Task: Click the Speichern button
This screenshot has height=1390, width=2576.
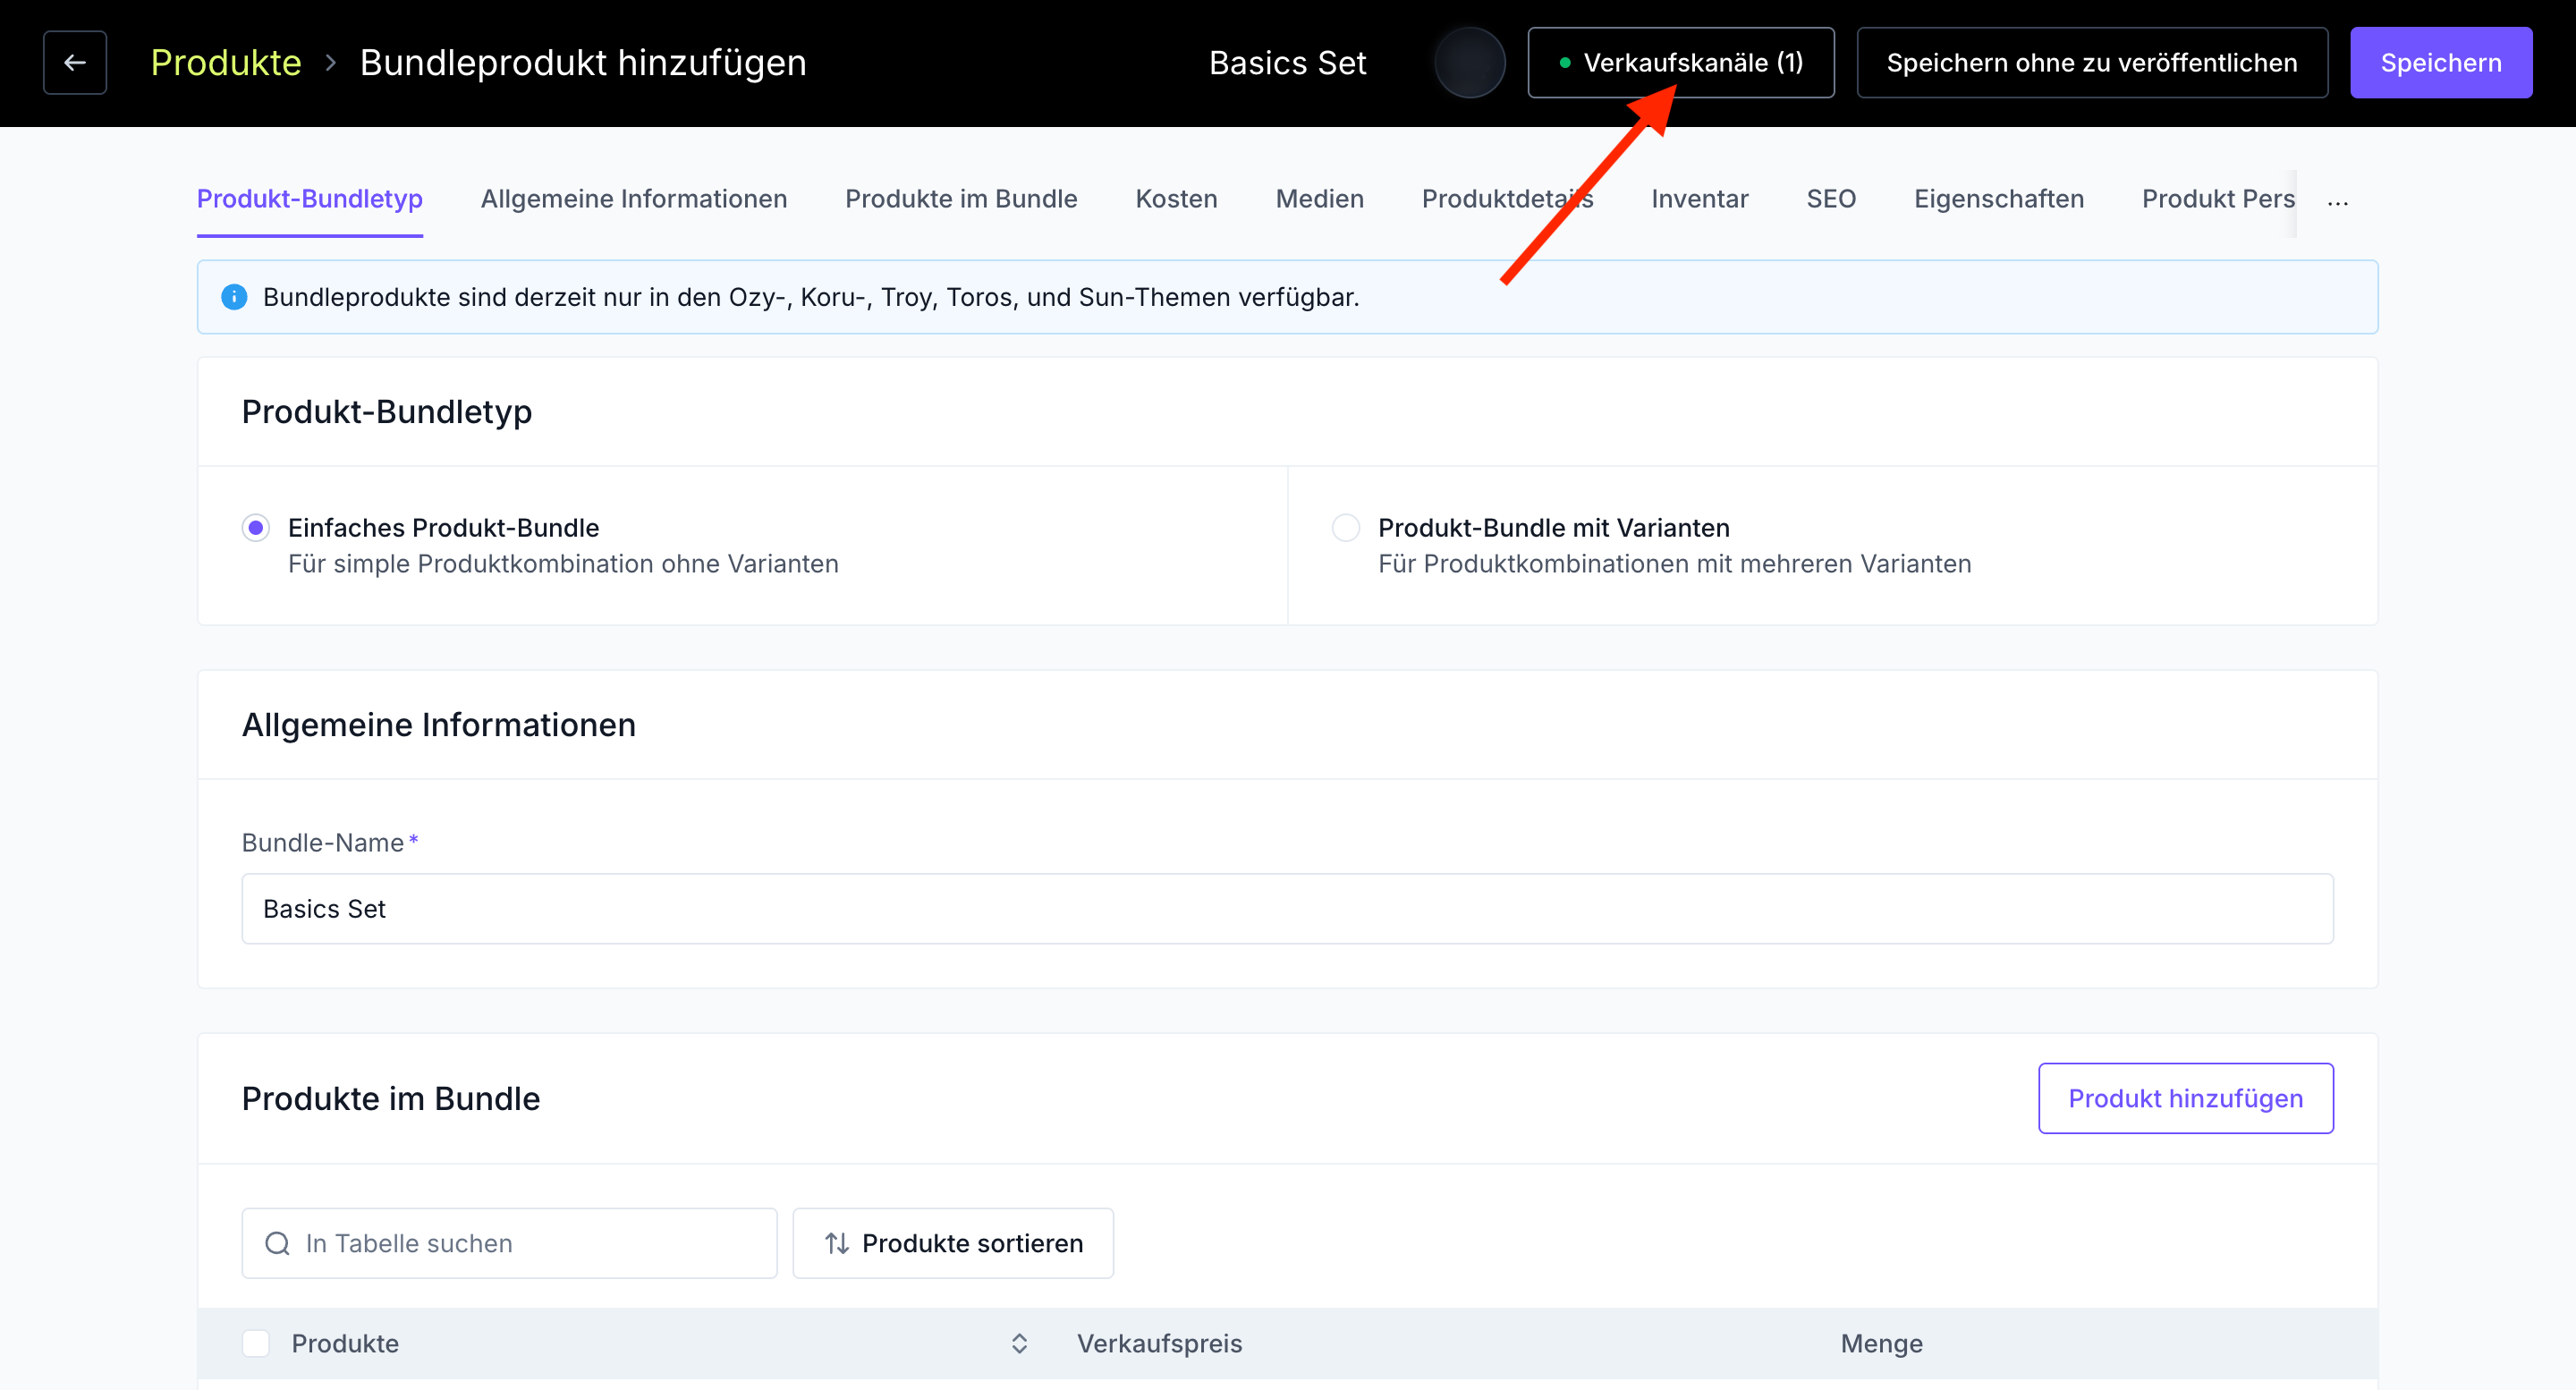Action: tap(2441, 63)
